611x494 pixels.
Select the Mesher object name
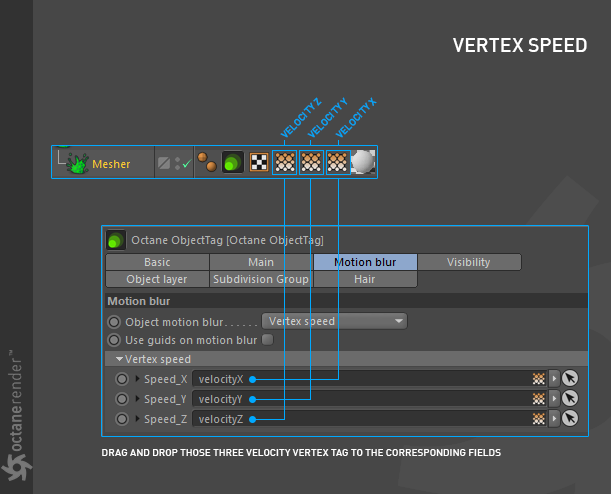pyautogui.click(x=111, y=164)
